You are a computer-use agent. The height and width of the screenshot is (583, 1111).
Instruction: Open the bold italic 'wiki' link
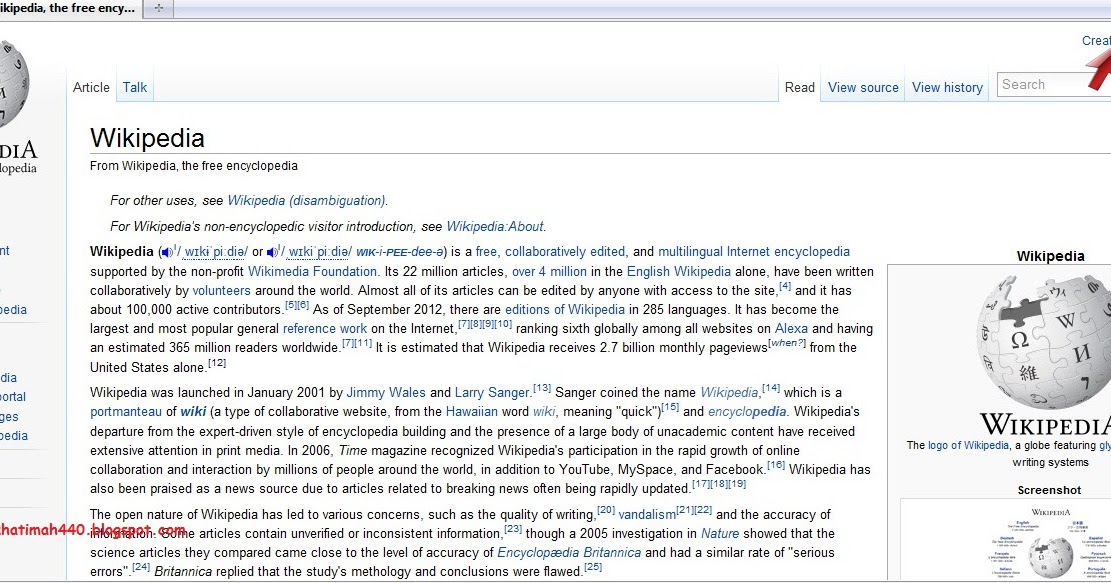(193, 412)
